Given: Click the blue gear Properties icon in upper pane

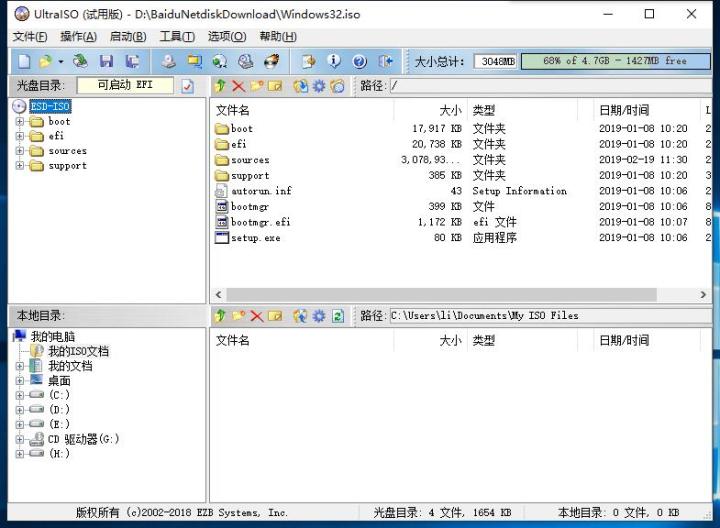Looking at the screenshot, I should point(319,86).
